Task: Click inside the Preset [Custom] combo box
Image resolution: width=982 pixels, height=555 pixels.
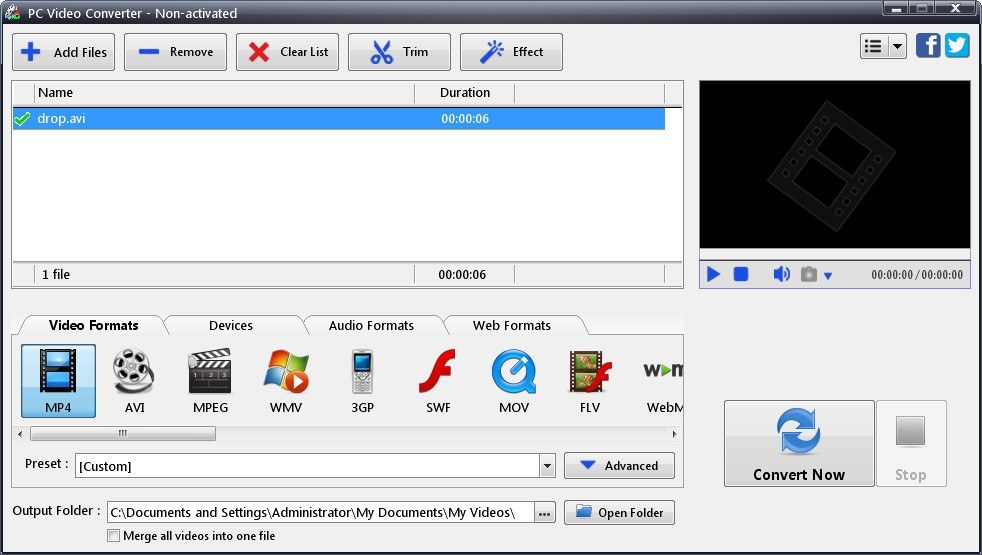Action: coord(308,466)
